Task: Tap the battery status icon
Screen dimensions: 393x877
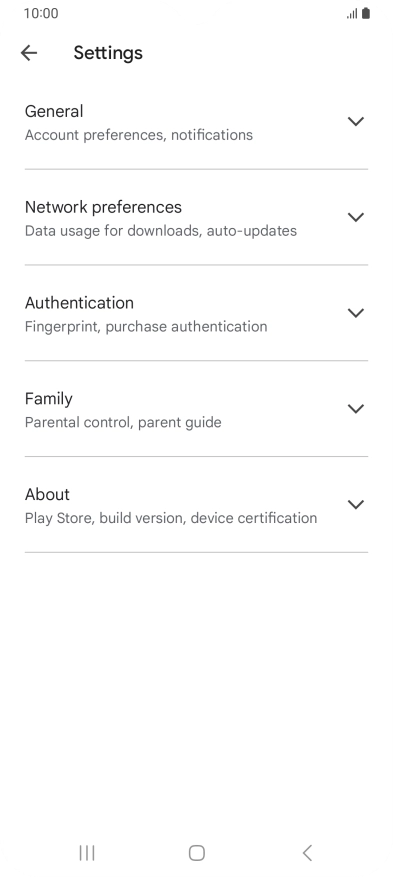Action: click(x=366, y=13)
